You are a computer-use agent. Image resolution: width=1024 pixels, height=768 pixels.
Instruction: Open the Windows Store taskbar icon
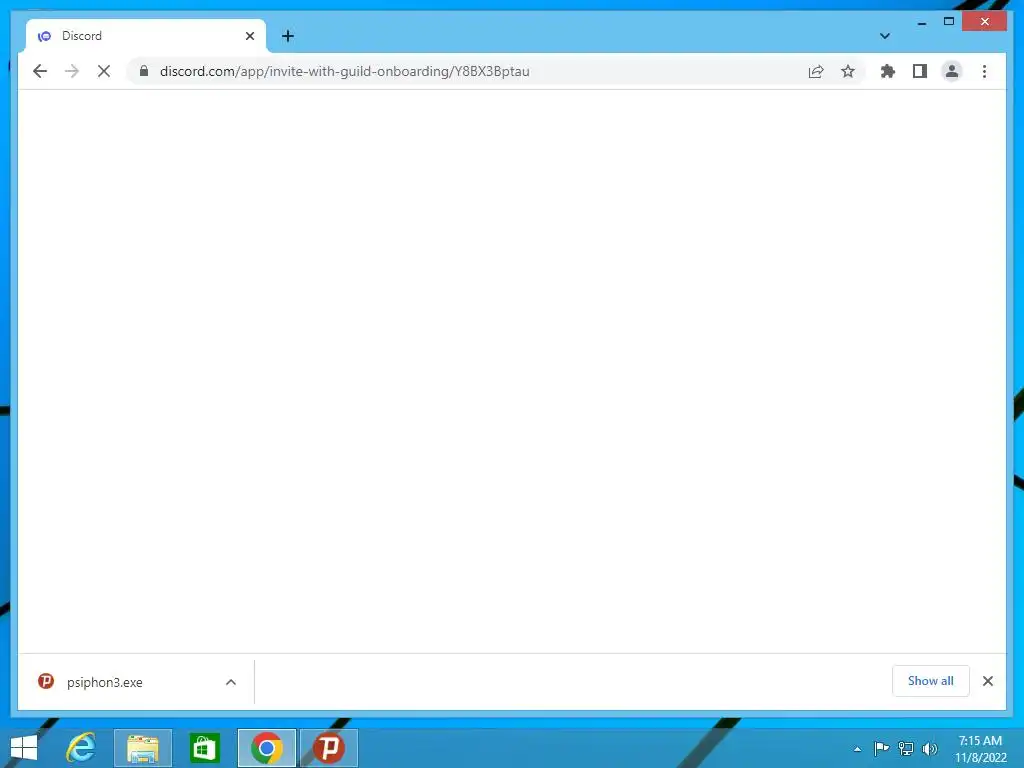point(204,748)
